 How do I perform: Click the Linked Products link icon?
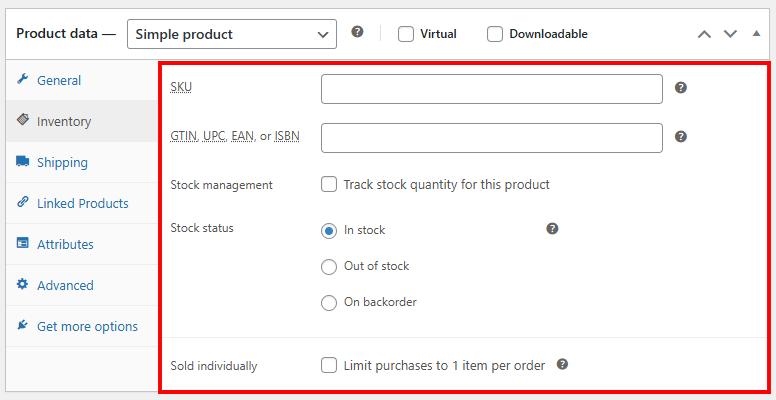coord(23,203)
